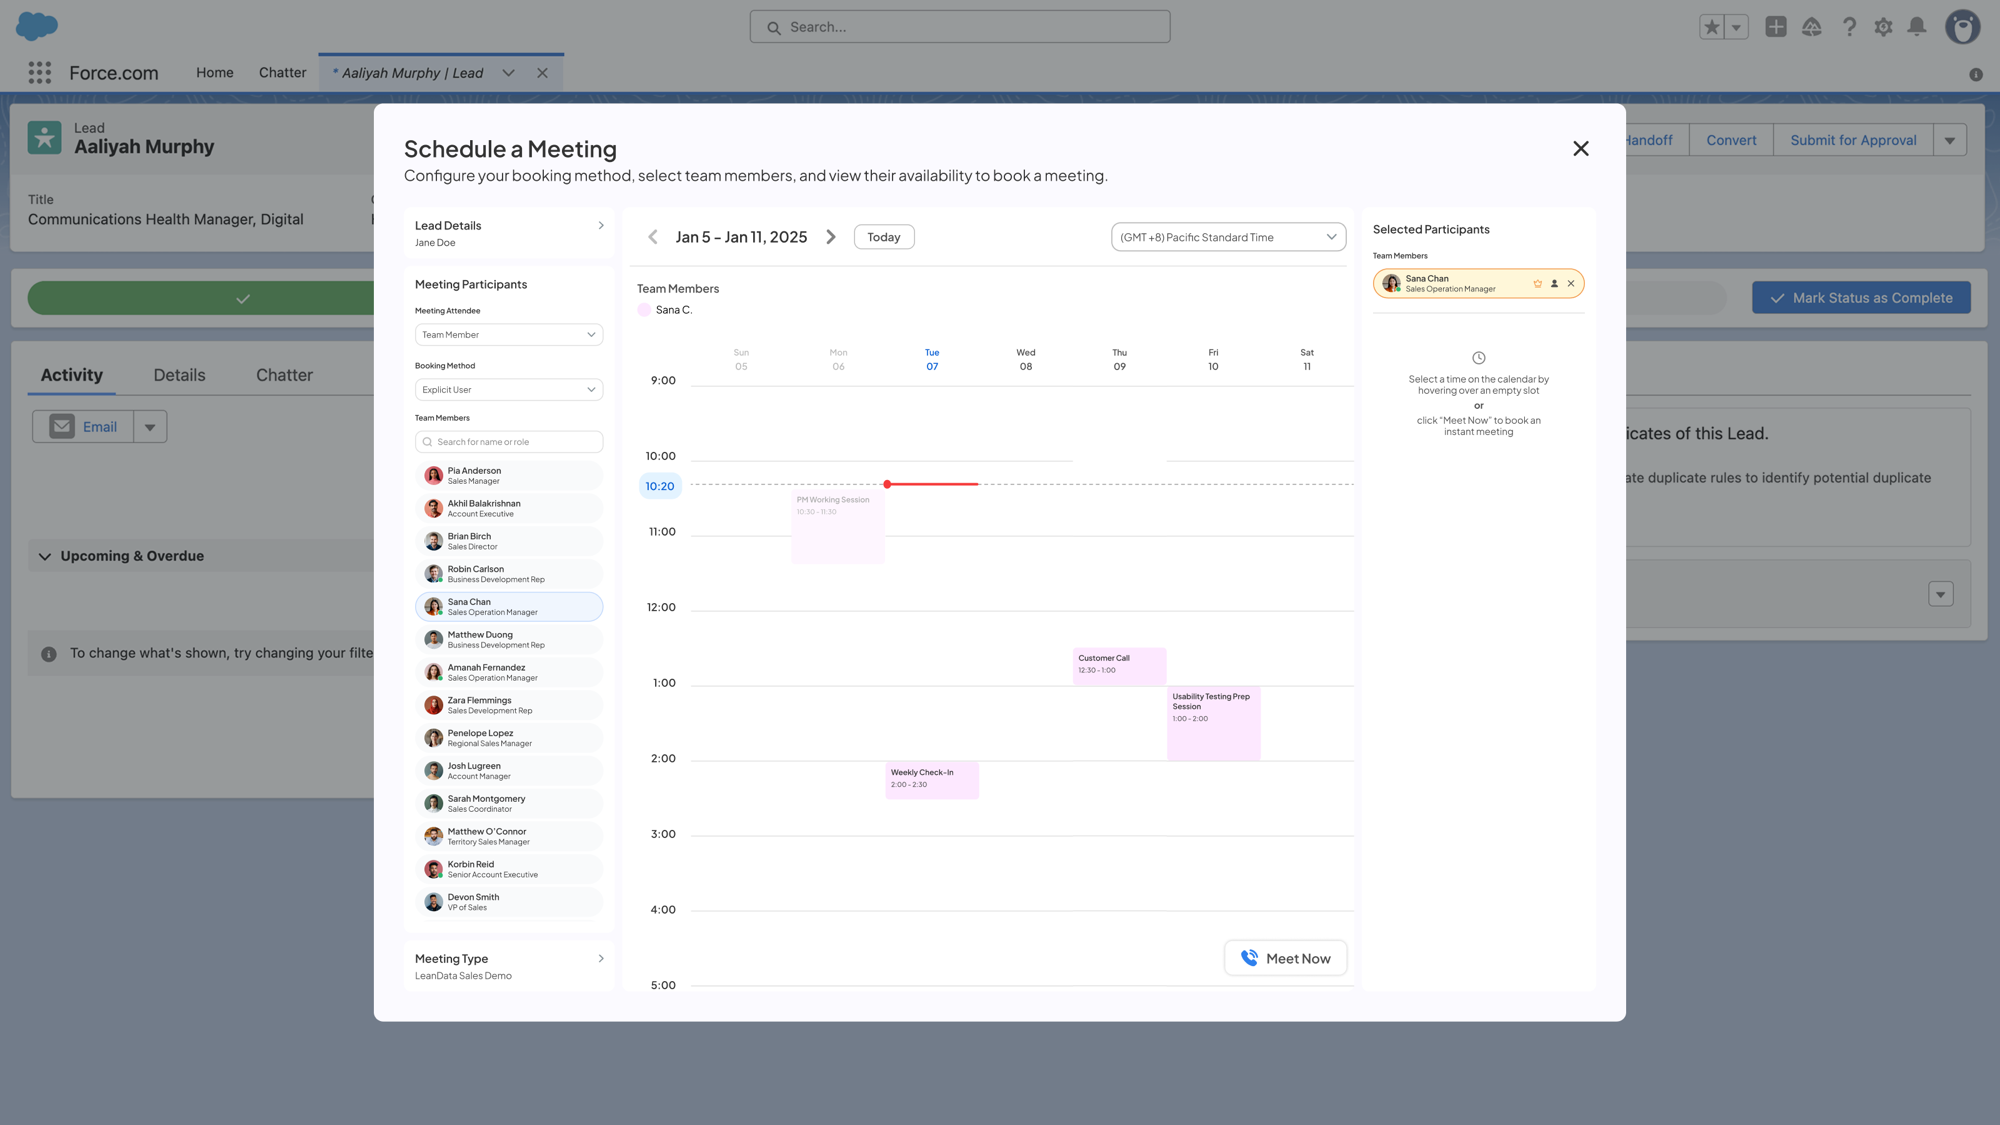Go to next week in calendar
The width and height of the screenshot is (2000, 1125).
(x=831, y=237)
